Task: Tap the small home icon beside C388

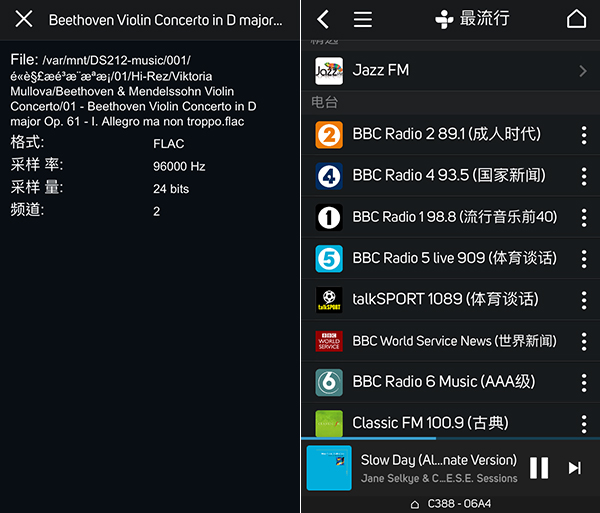Action: click(x=414, y=505)
